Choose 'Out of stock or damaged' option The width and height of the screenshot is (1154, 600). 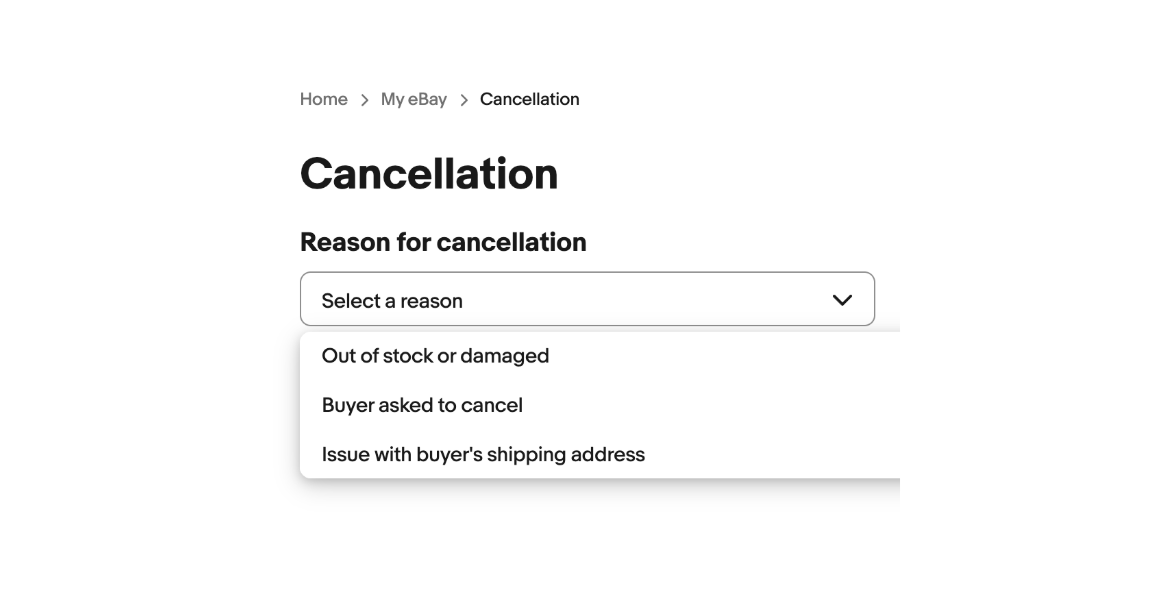pyautogui.click(x=435, y=356)
